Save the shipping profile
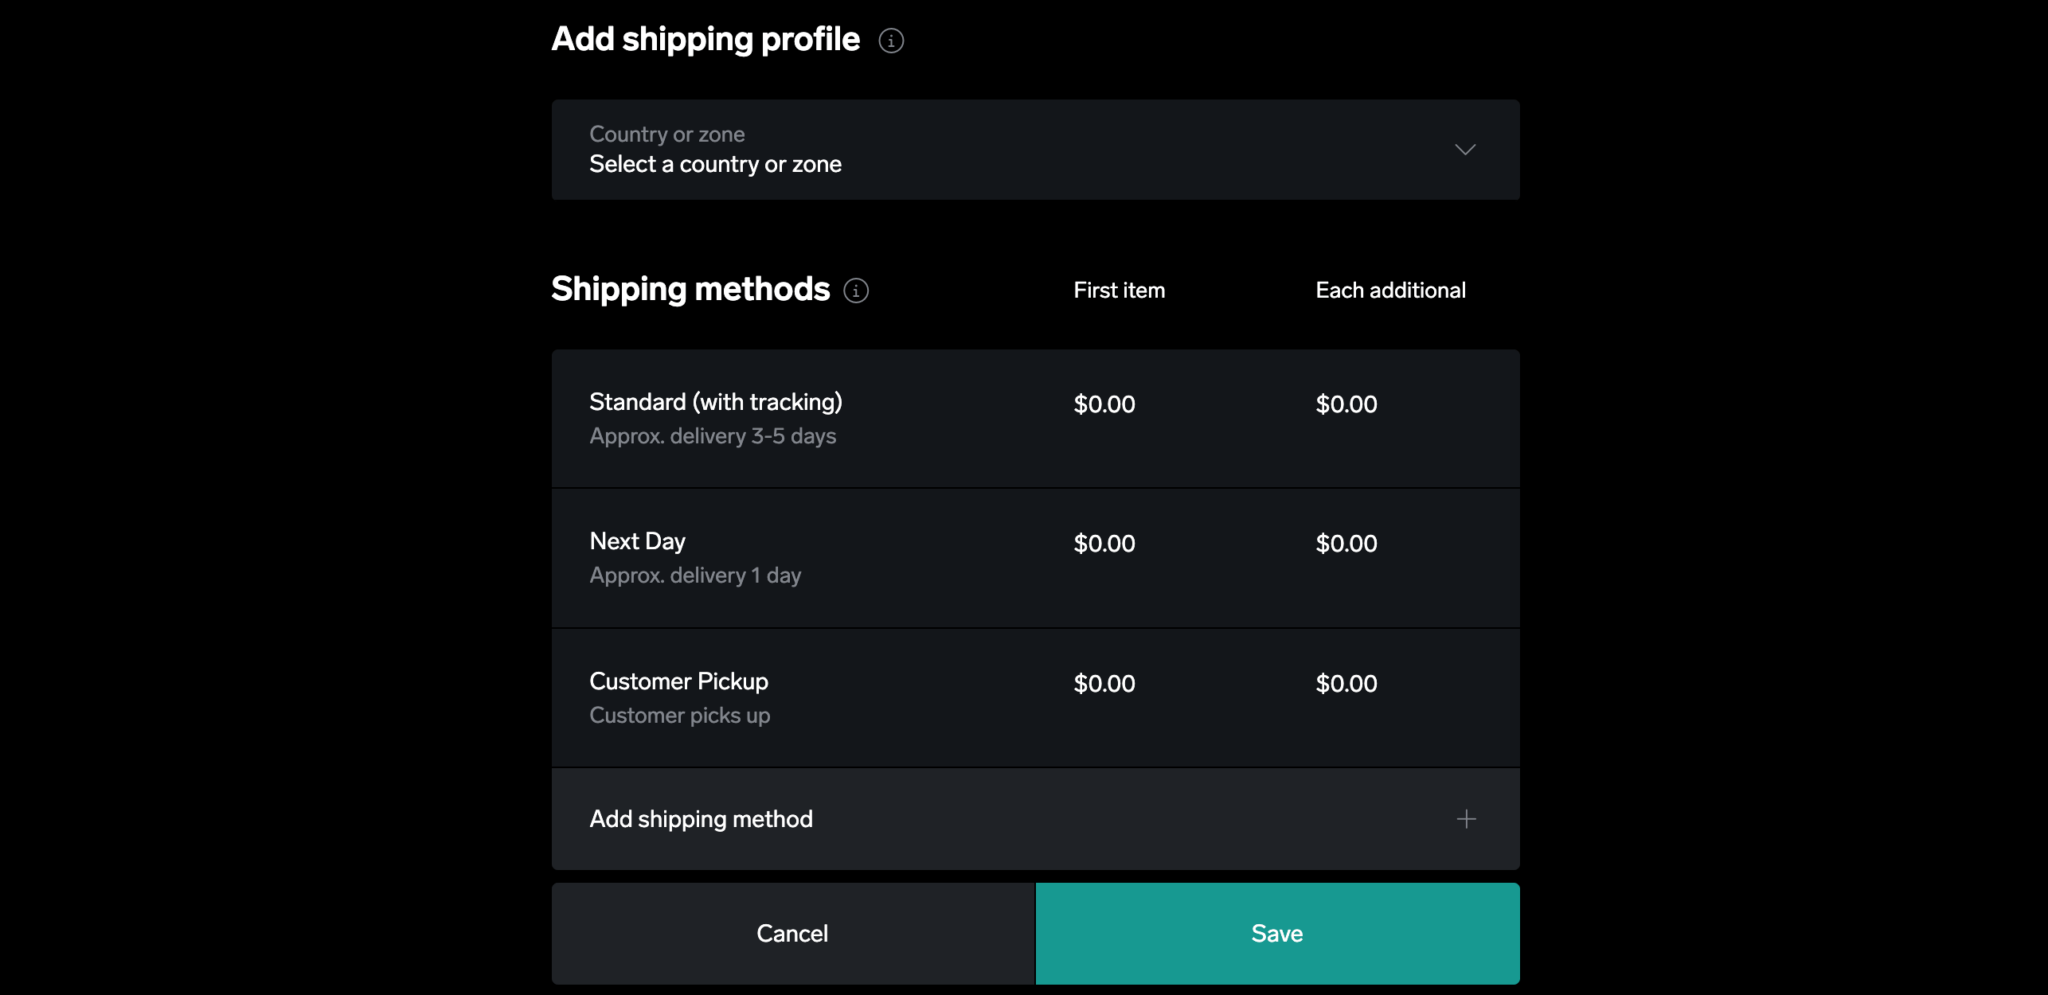This screenshot has height=995, width=2048. 1277,932
